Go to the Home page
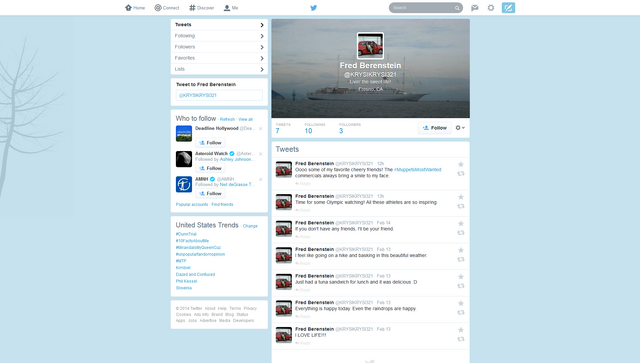Viewport: 640px width, 363px height. 135,8
